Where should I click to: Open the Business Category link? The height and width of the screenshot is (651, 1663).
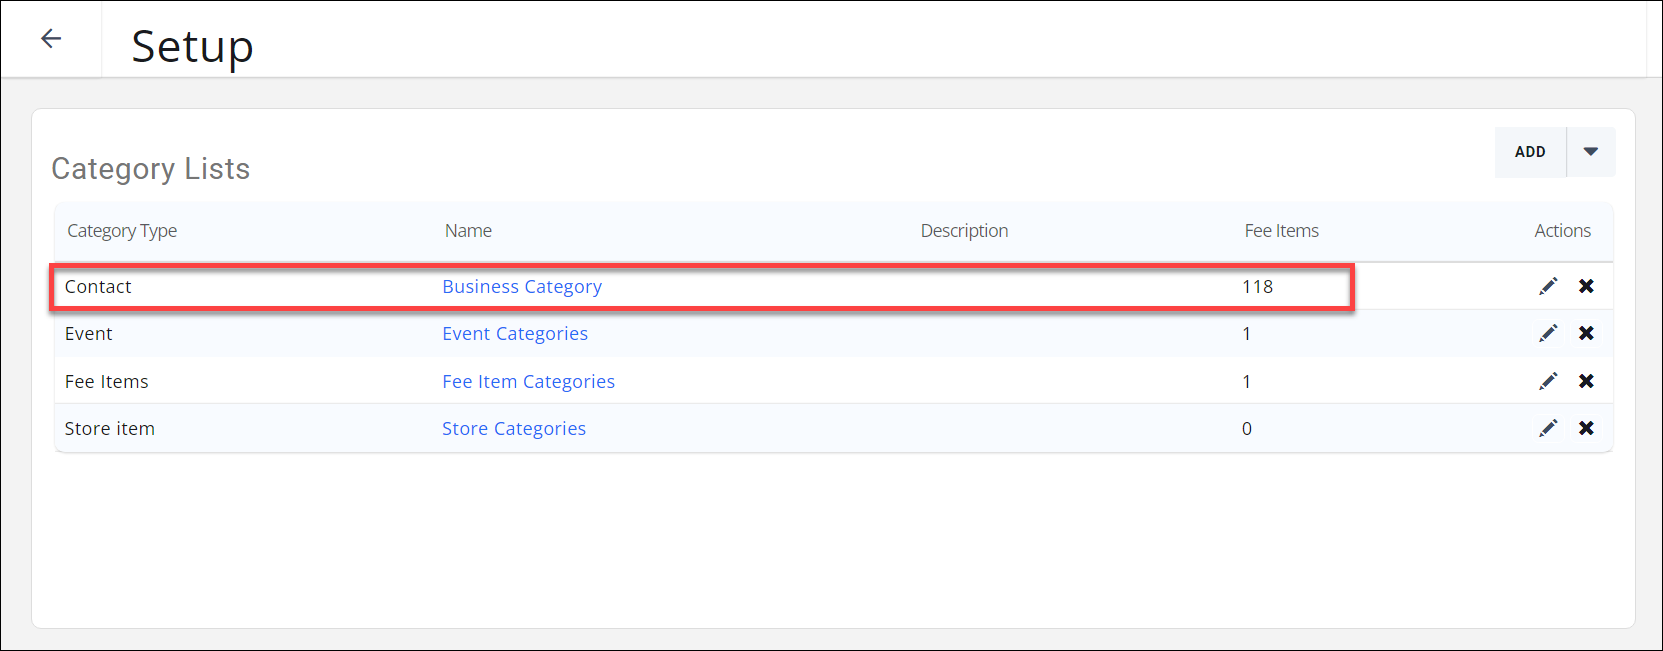point(522,287)
